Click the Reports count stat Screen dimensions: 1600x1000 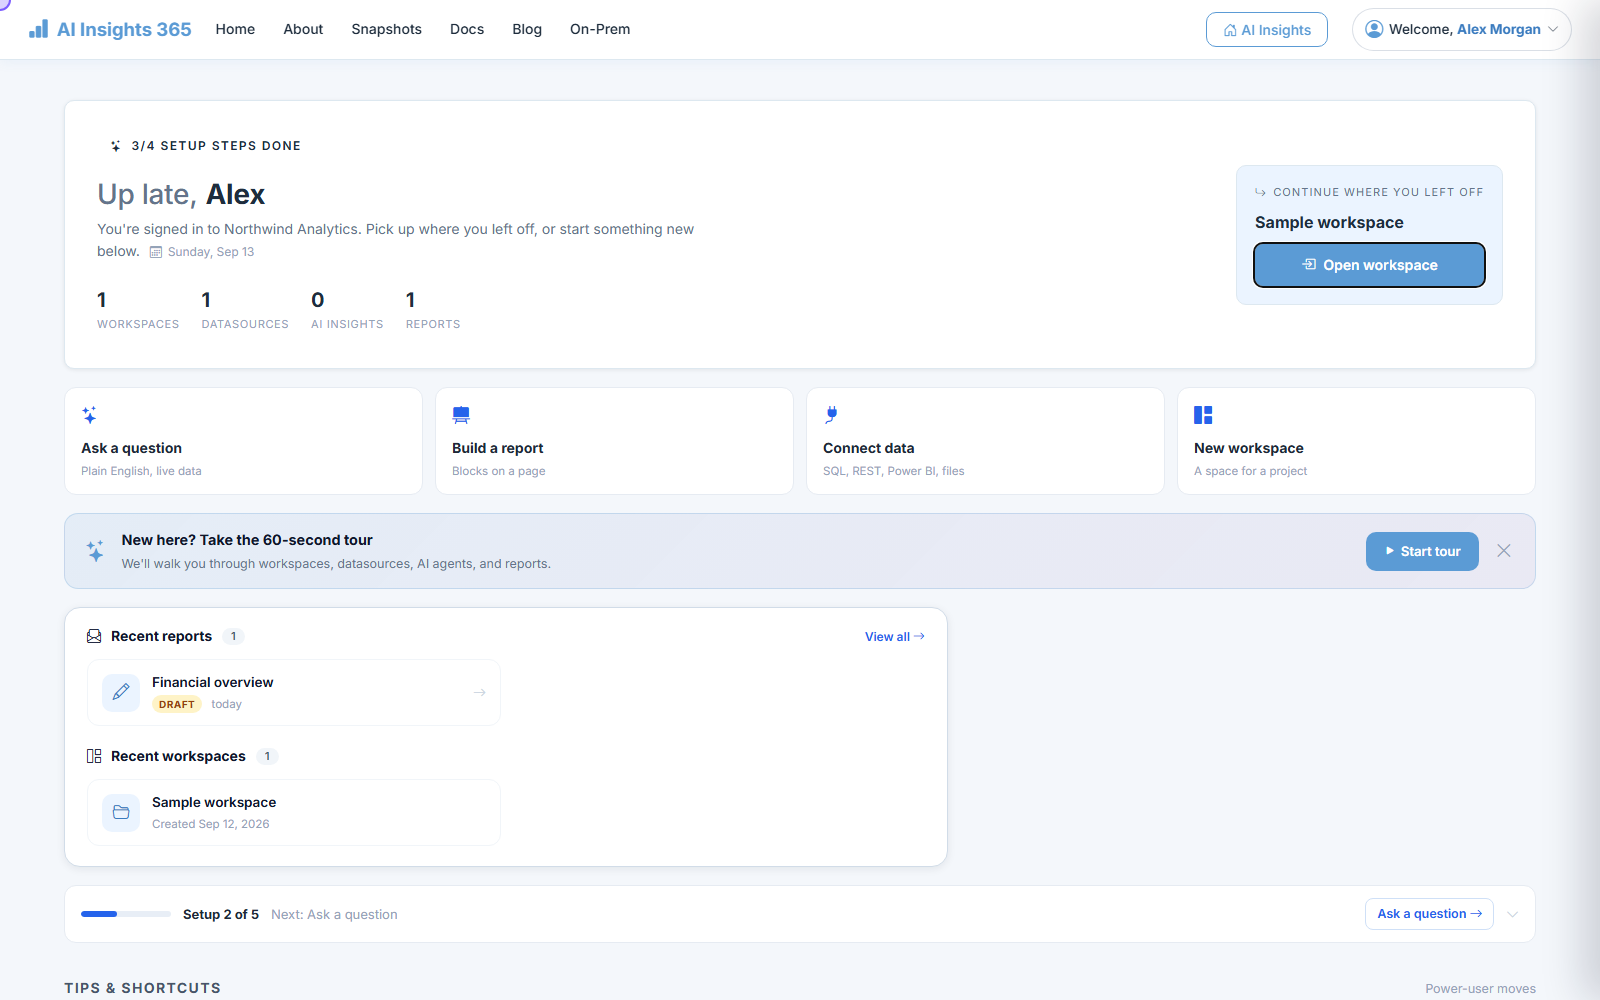[x=433, y=310]
